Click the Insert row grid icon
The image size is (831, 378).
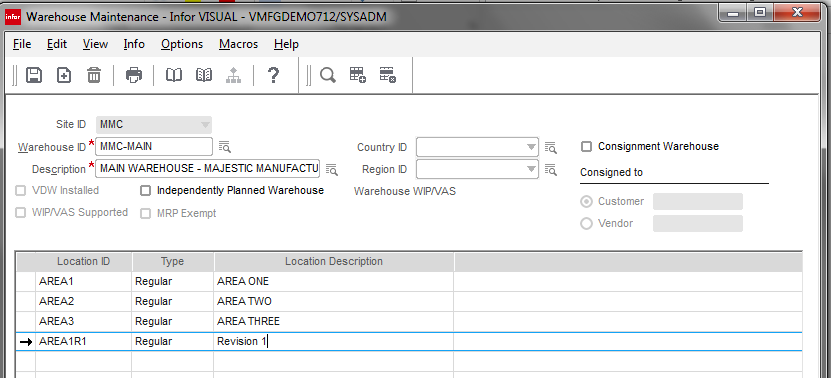[358, 75]
